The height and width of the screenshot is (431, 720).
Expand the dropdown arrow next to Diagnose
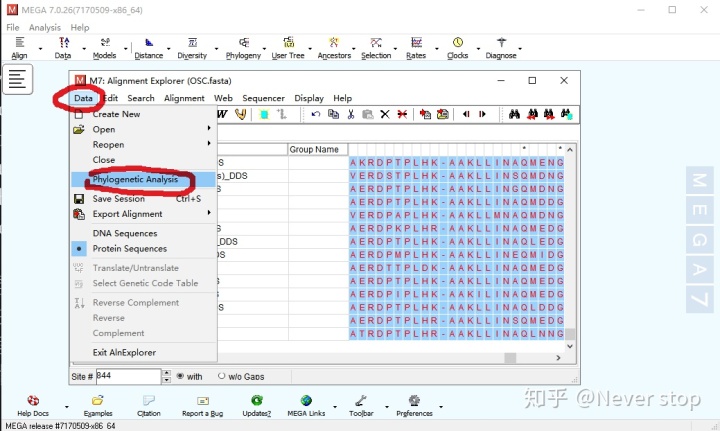pos(520,49)
